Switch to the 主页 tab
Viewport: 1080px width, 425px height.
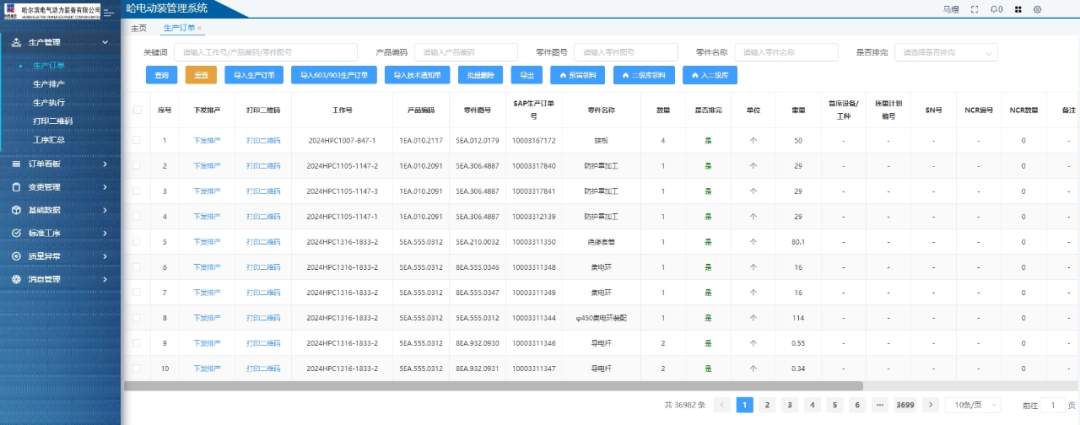point(139,28)
